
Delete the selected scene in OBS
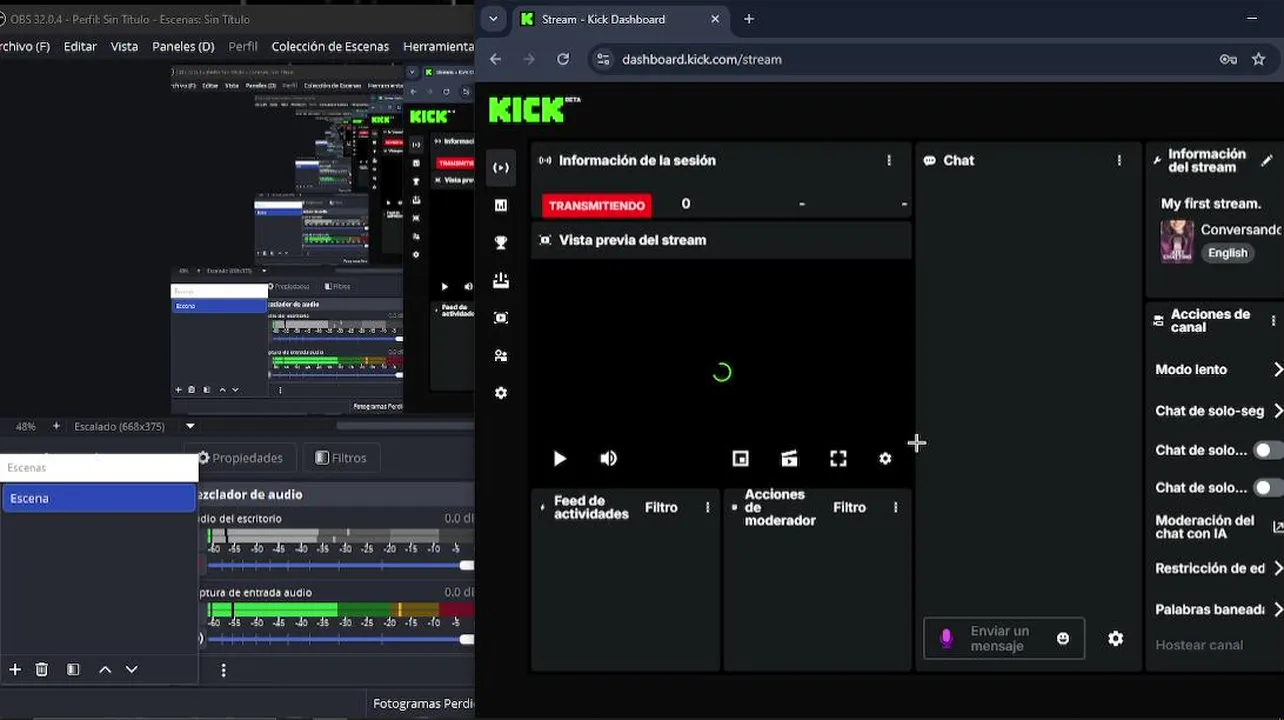42,669
